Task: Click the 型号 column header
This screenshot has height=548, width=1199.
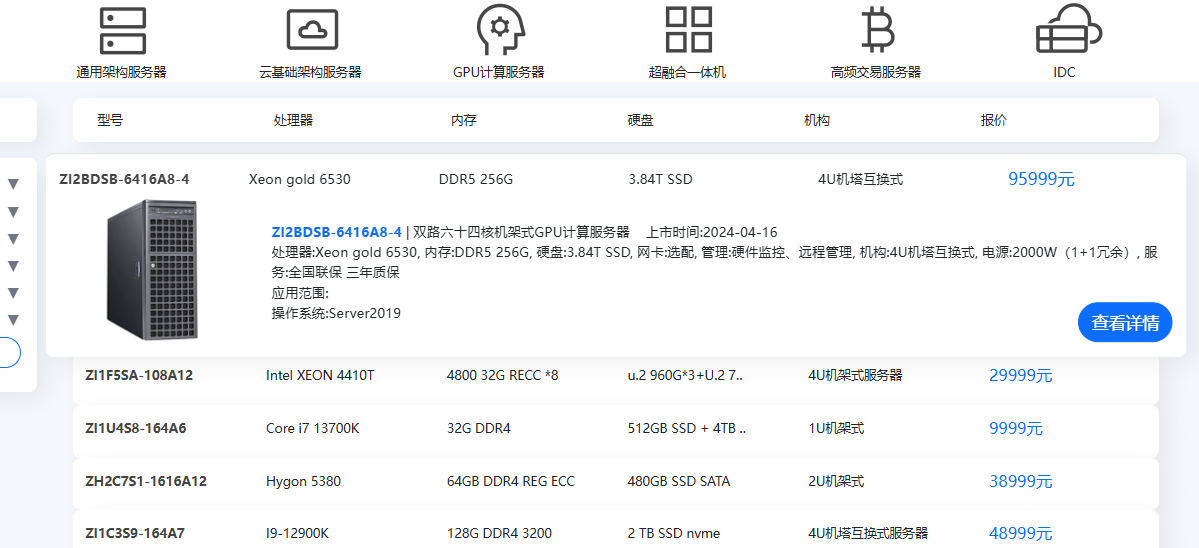Action: (110, 120)
